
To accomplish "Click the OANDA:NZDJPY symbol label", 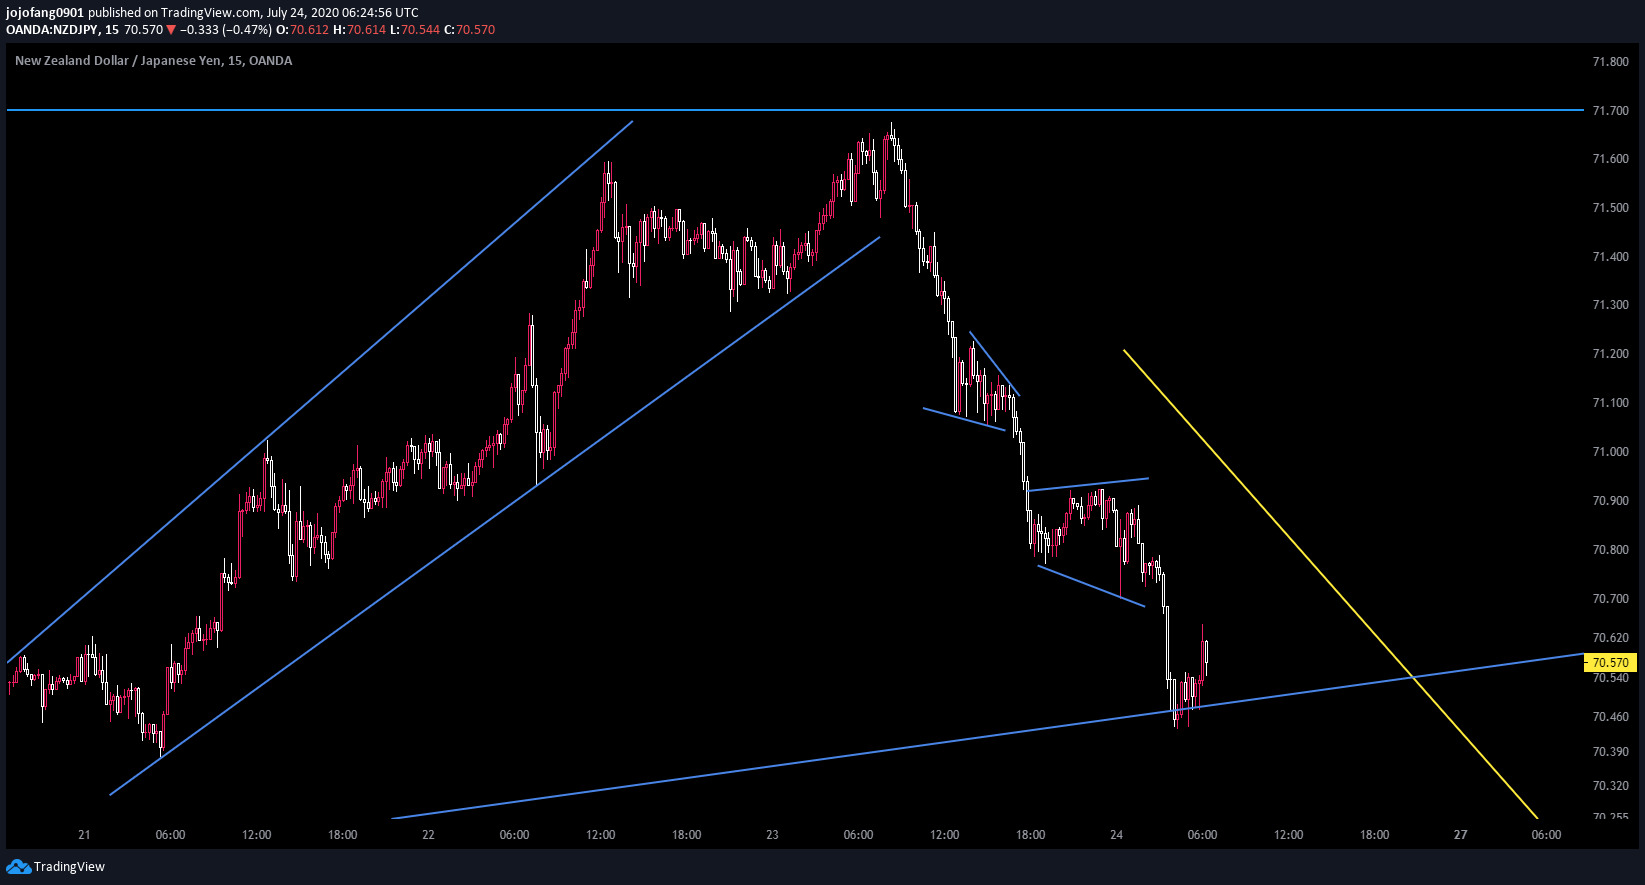I will [x=52, y=30].
